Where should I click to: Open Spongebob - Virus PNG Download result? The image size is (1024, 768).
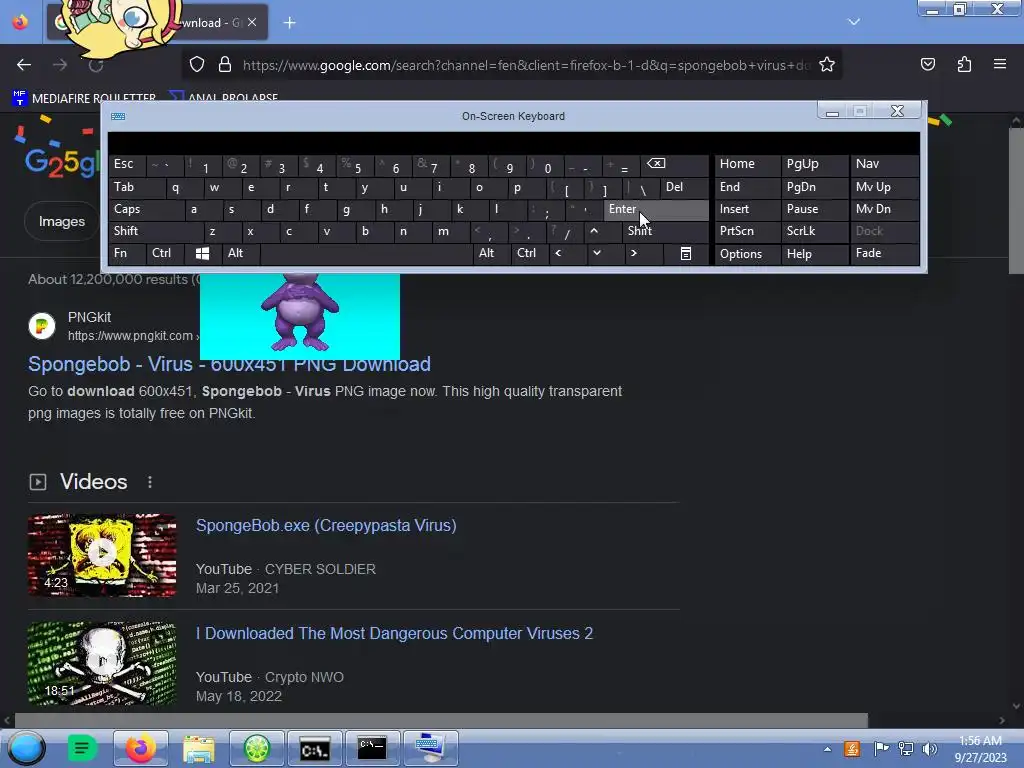(229, 364)
